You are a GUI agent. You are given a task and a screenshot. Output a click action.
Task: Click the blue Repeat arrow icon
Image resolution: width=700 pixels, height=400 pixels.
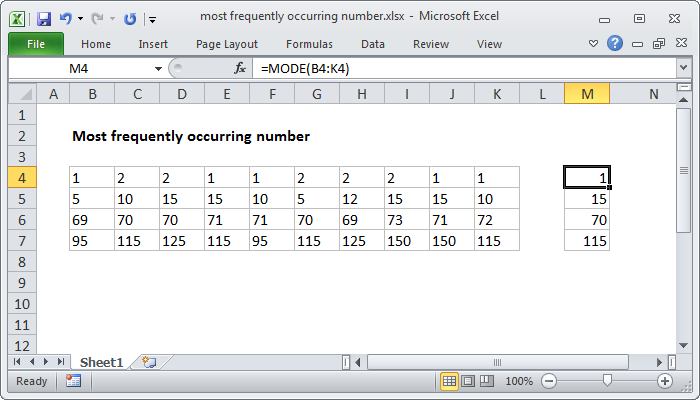[130, 19]
